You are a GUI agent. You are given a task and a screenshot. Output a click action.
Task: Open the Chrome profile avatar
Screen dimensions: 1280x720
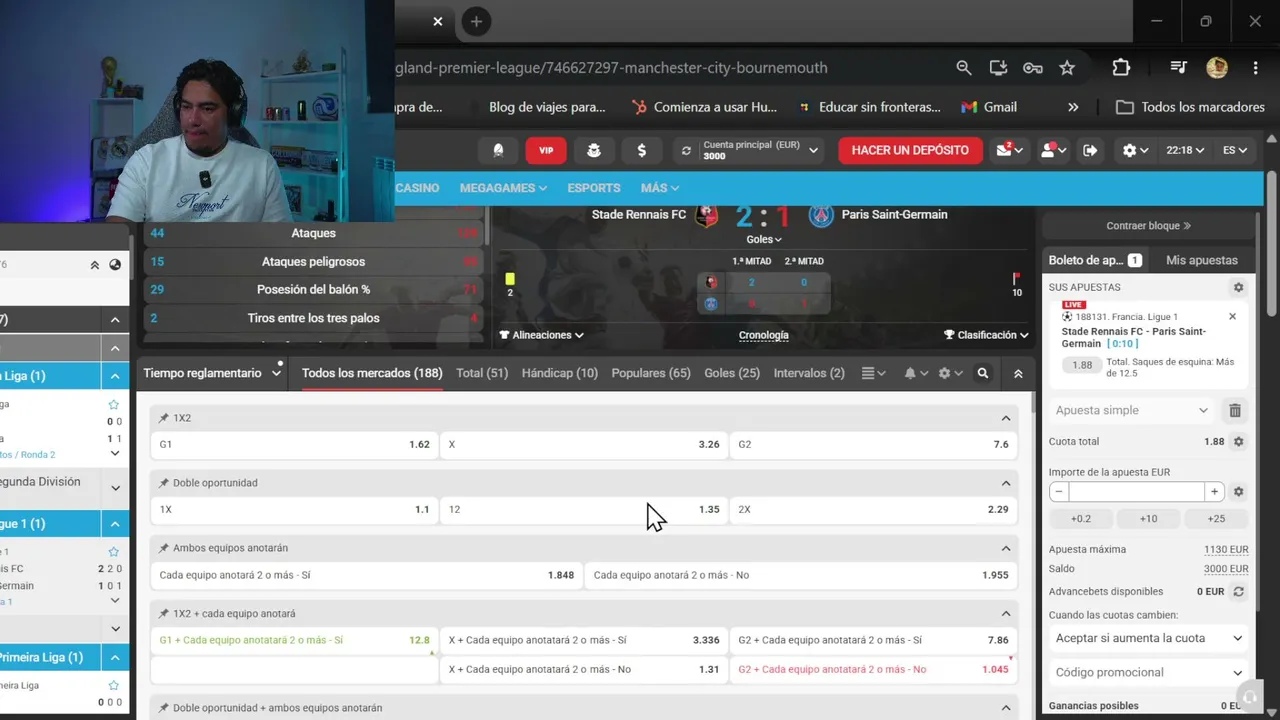(1217, 68)
